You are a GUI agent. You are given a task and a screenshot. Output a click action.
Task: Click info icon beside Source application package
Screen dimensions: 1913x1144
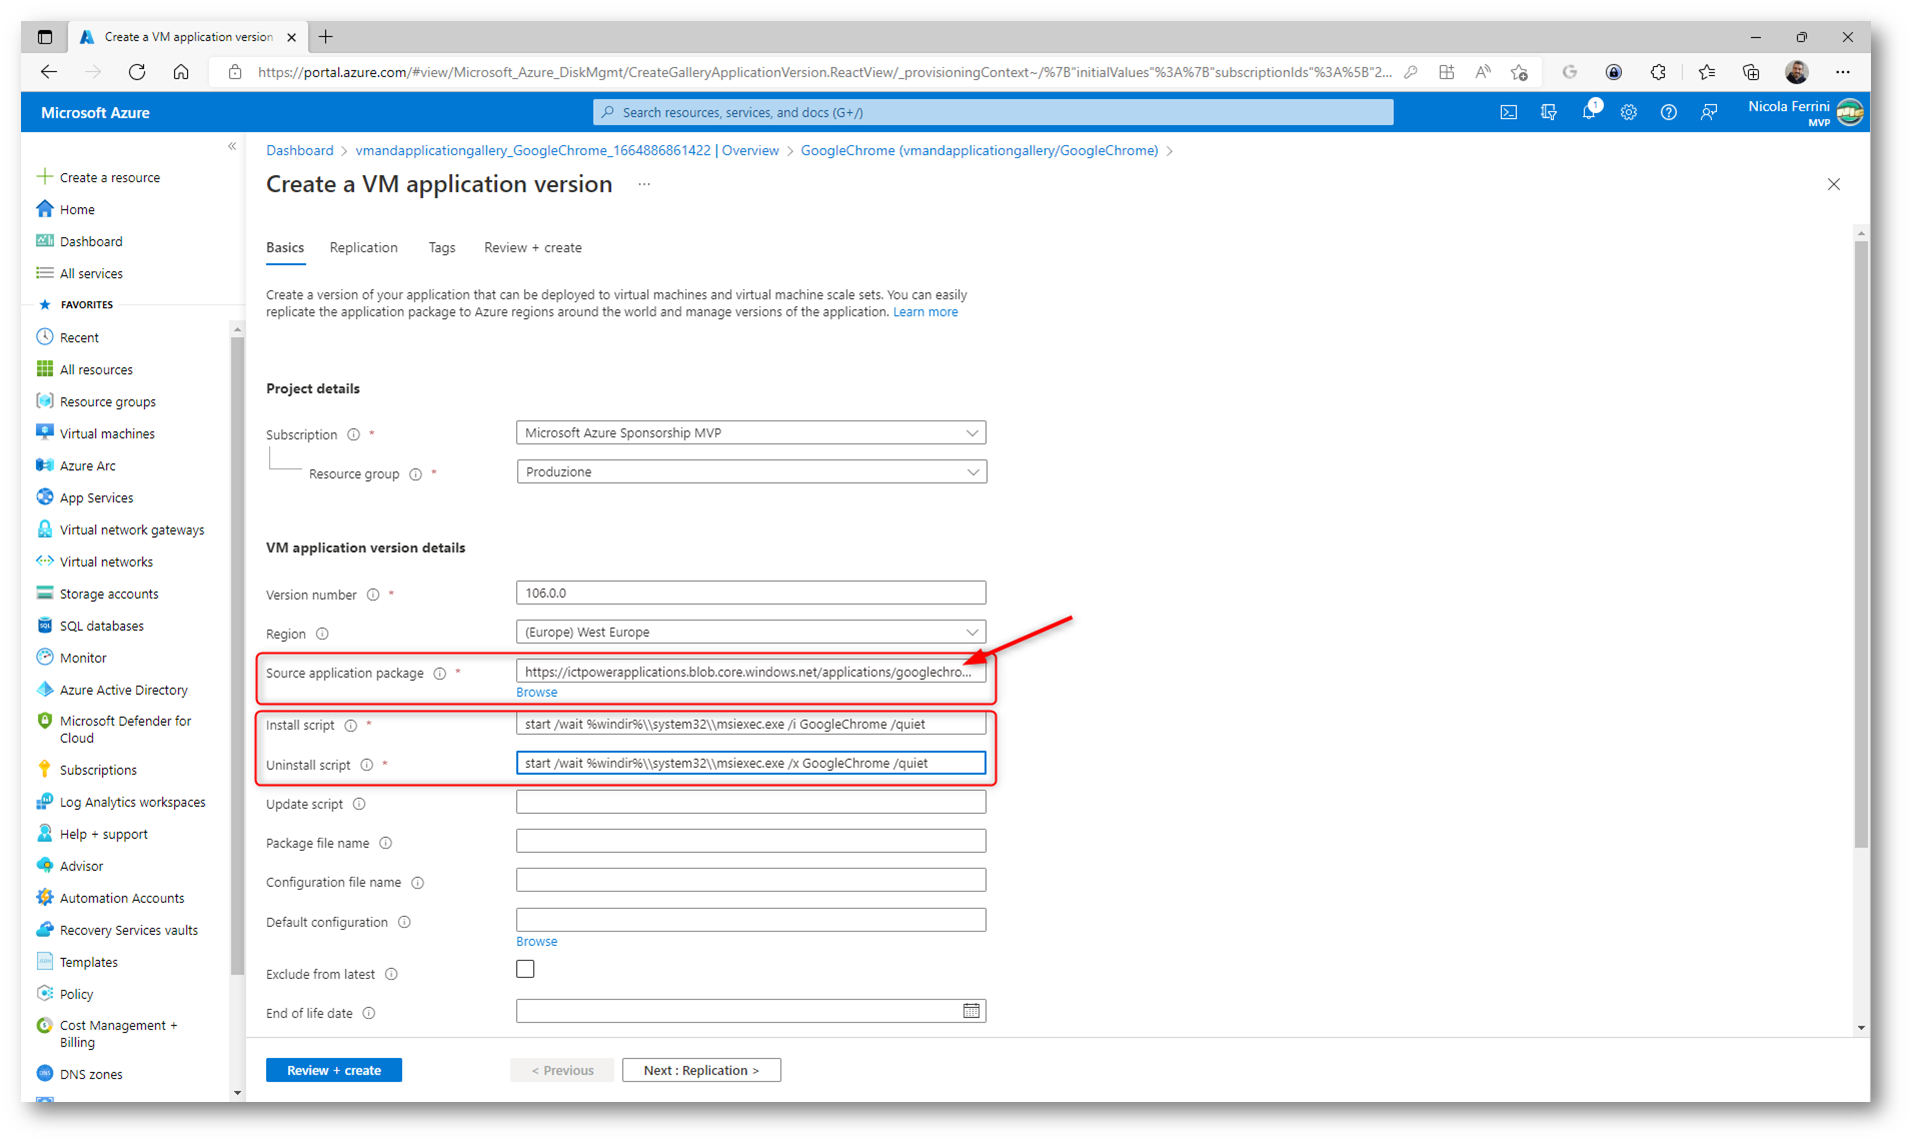click(440, 674)
